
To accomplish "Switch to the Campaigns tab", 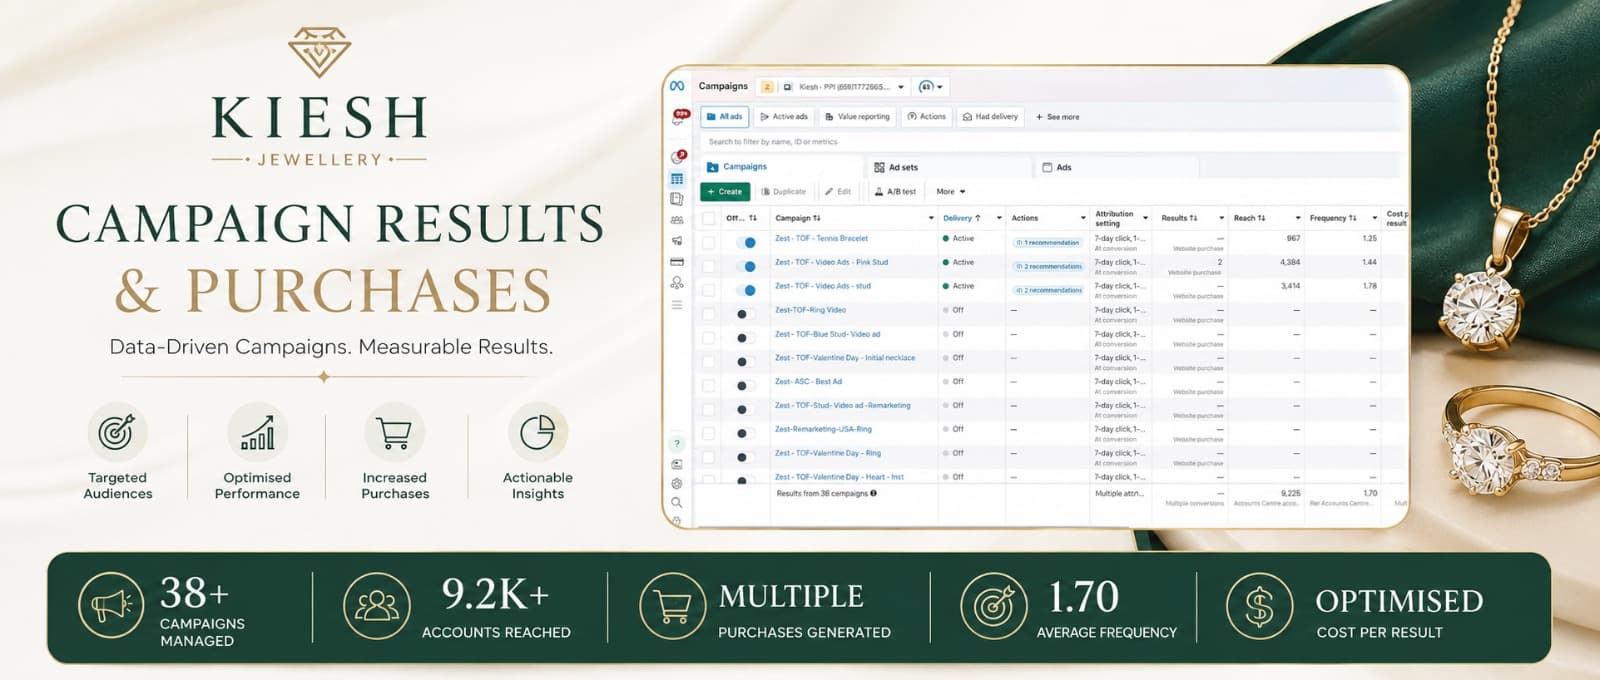I will [780, 167].
